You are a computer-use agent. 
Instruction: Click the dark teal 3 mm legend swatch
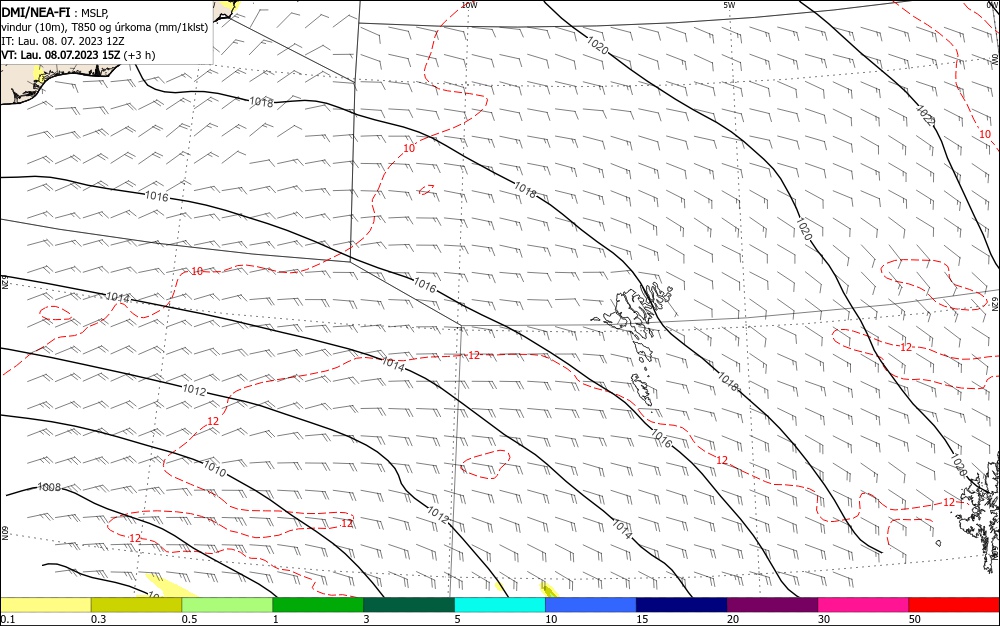pyautogui.click(x=409, y=605)
